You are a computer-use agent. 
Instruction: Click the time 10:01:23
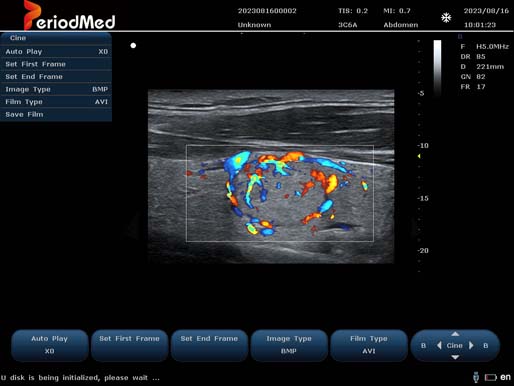pos(480,25)
